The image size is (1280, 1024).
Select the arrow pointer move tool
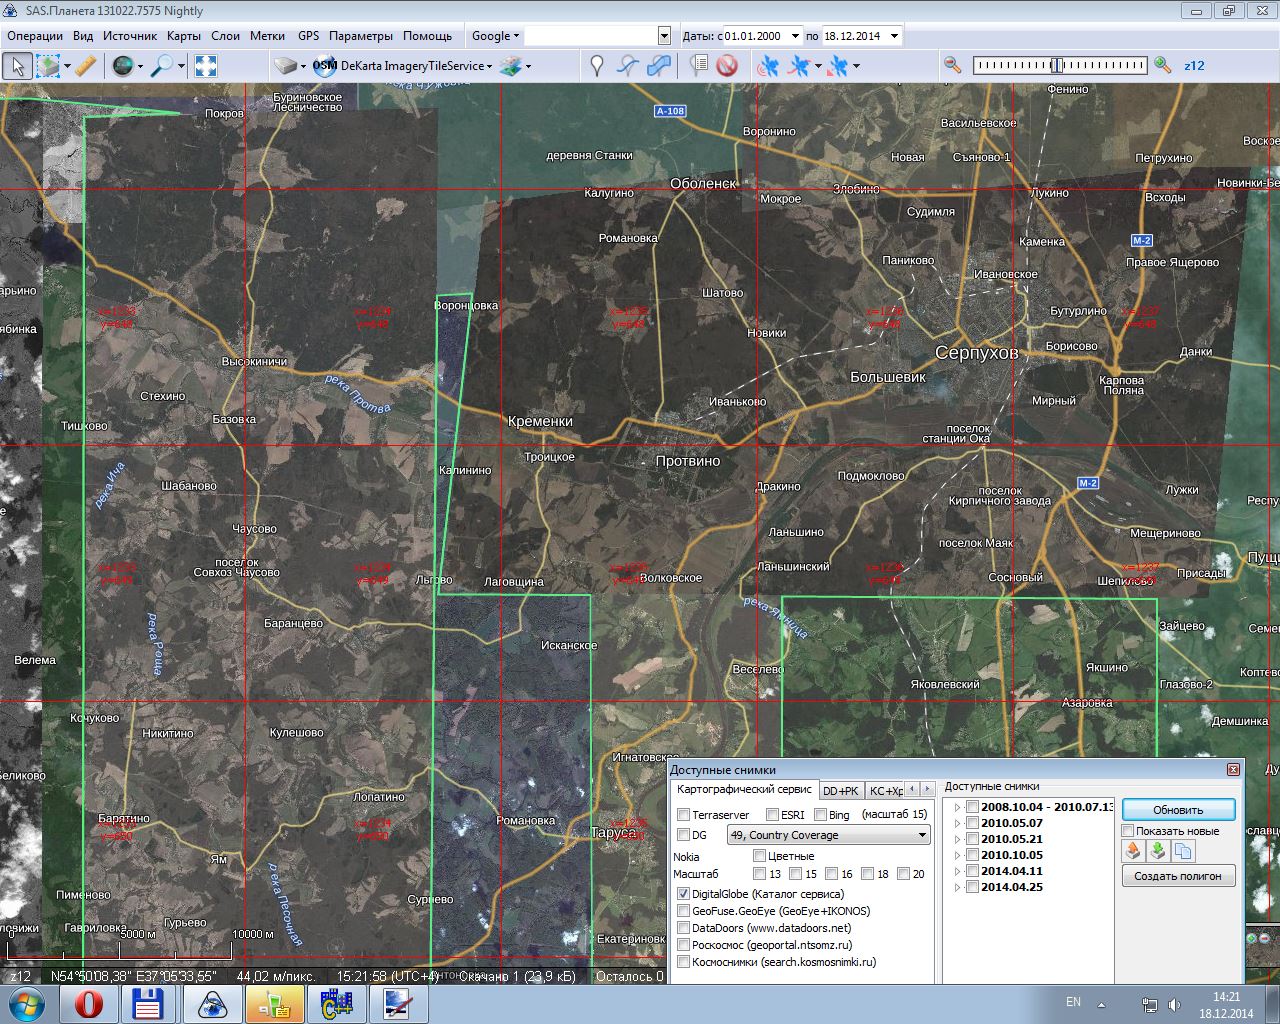tap(17, 66)
